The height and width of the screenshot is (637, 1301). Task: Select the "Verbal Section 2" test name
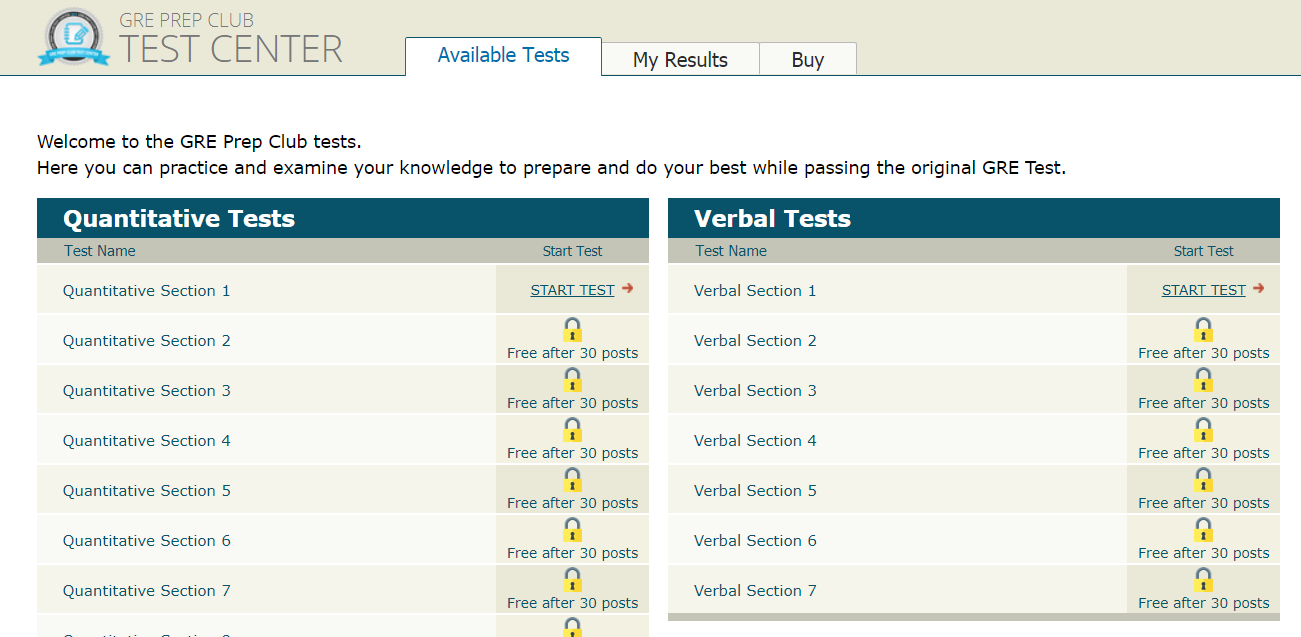(755, 341)
